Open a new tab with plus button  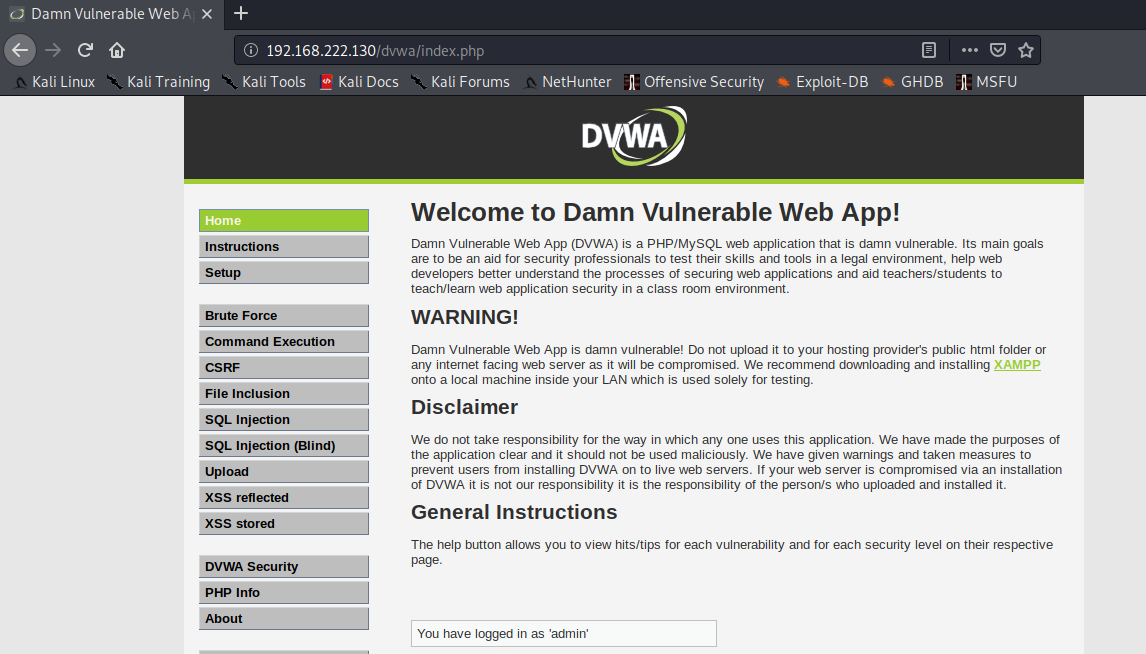coord(240,13)
